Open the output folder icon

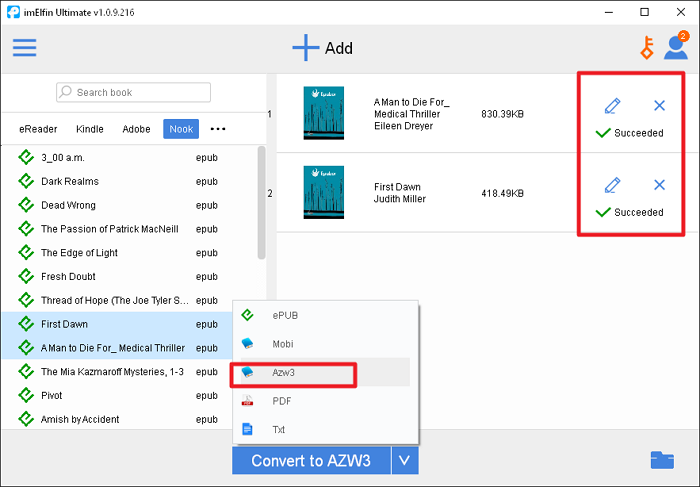662,460
